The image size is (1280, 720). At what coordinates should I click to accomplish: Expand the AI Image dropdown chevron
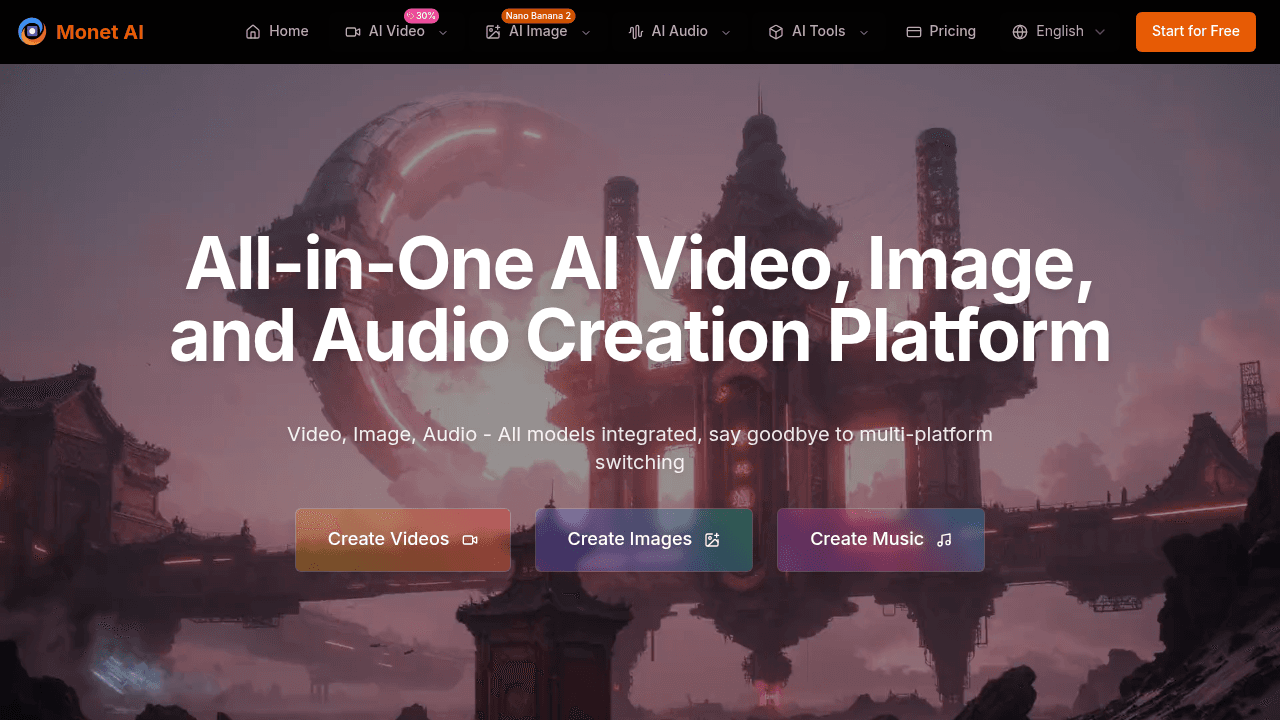(586, 32)
